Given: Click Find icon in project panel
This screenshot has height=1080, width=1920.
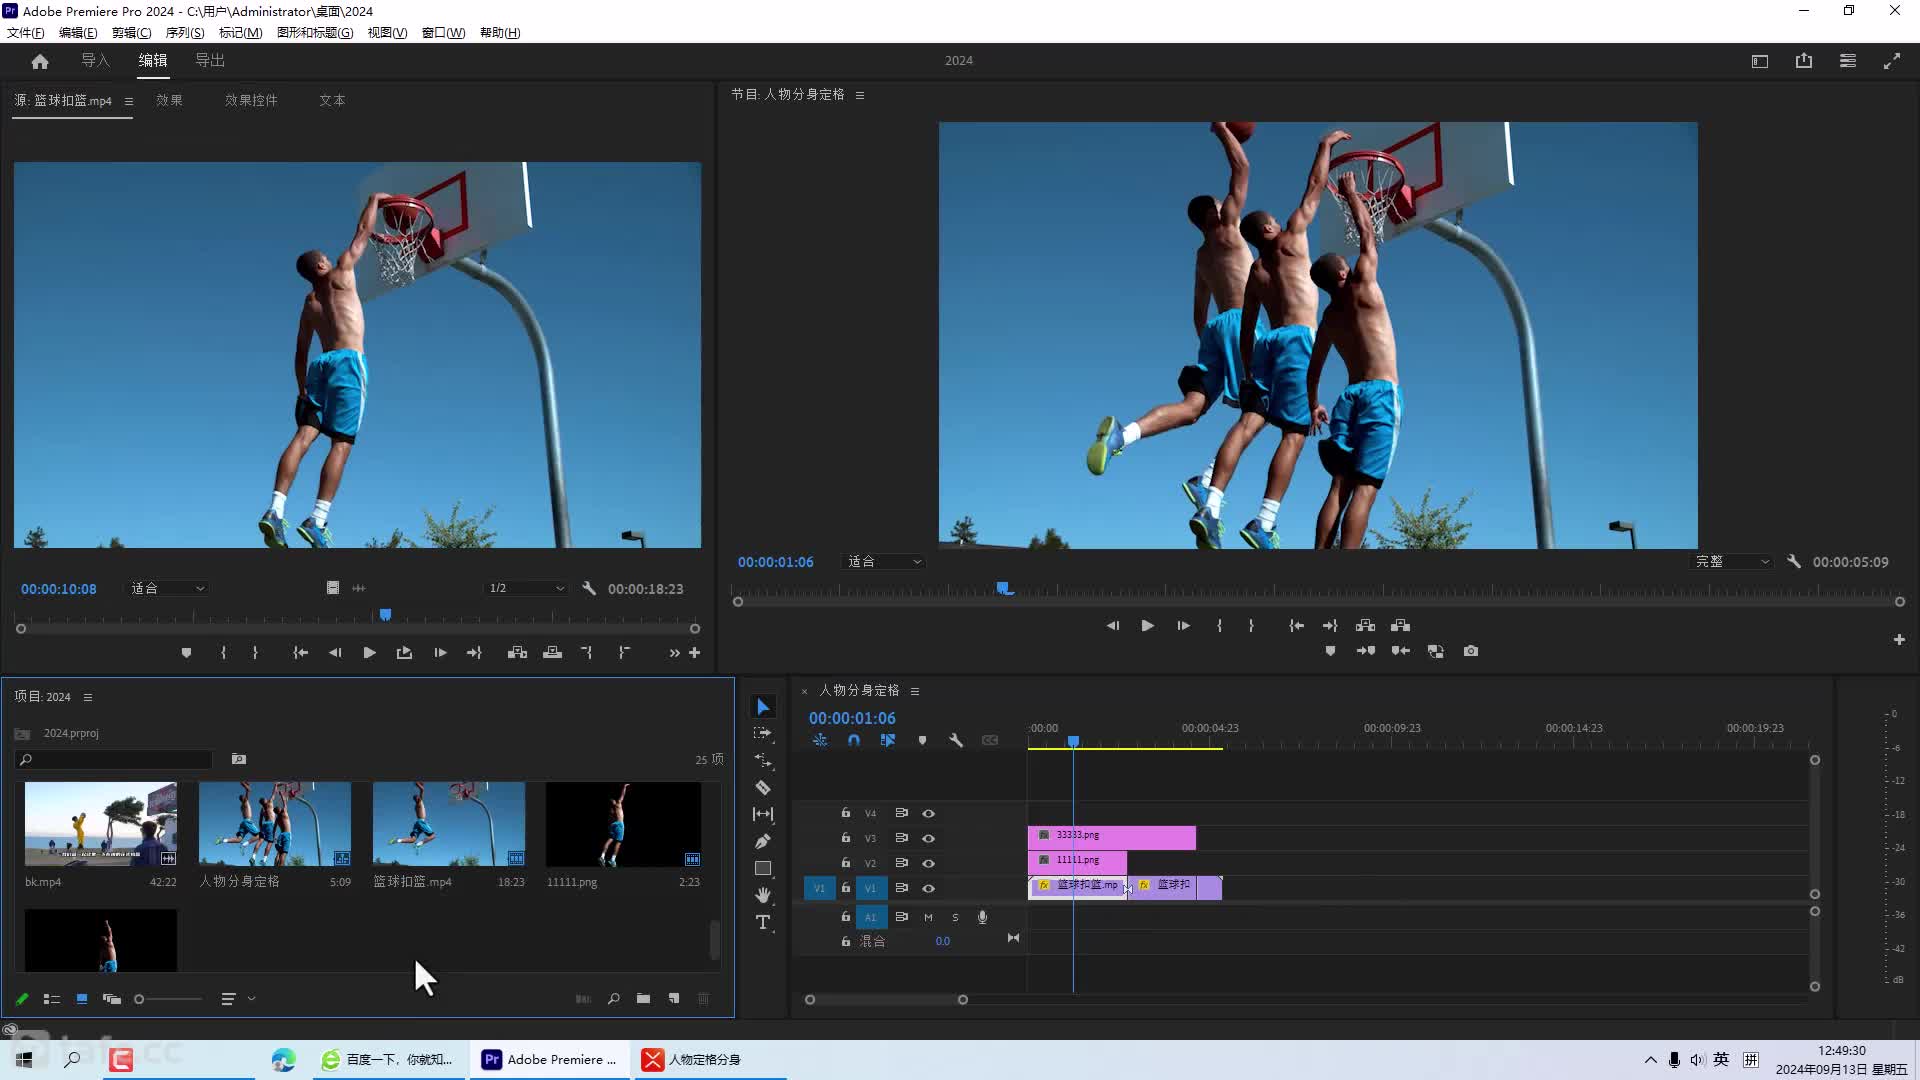Looking at the screenshot, I should tap(613, 998).
